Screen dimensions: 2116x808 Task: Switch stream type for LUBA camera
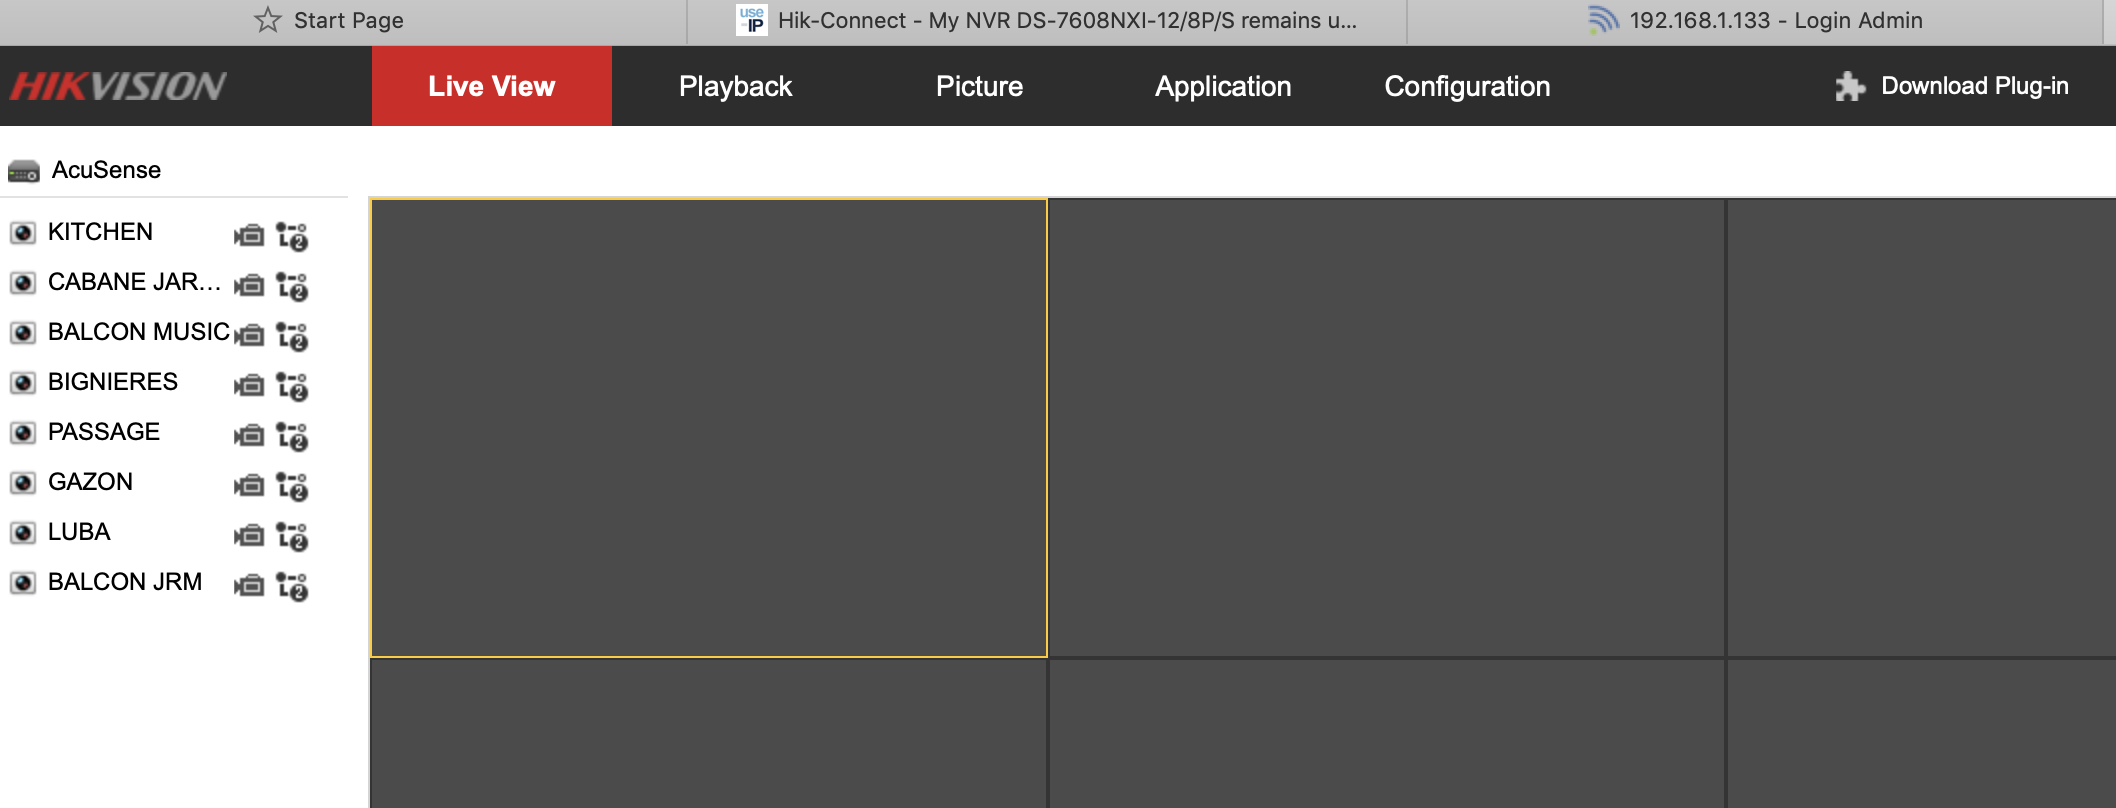click(x=292, y=536)
